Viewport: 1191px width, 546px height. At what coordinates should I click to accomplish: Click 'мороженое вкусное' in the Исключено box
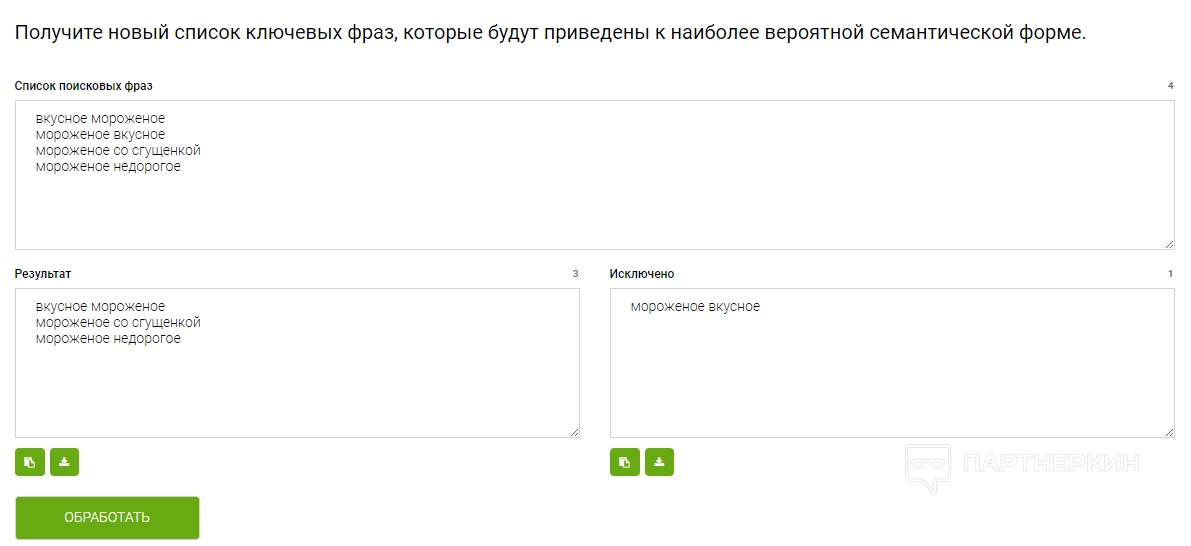(x=695, y=307)
